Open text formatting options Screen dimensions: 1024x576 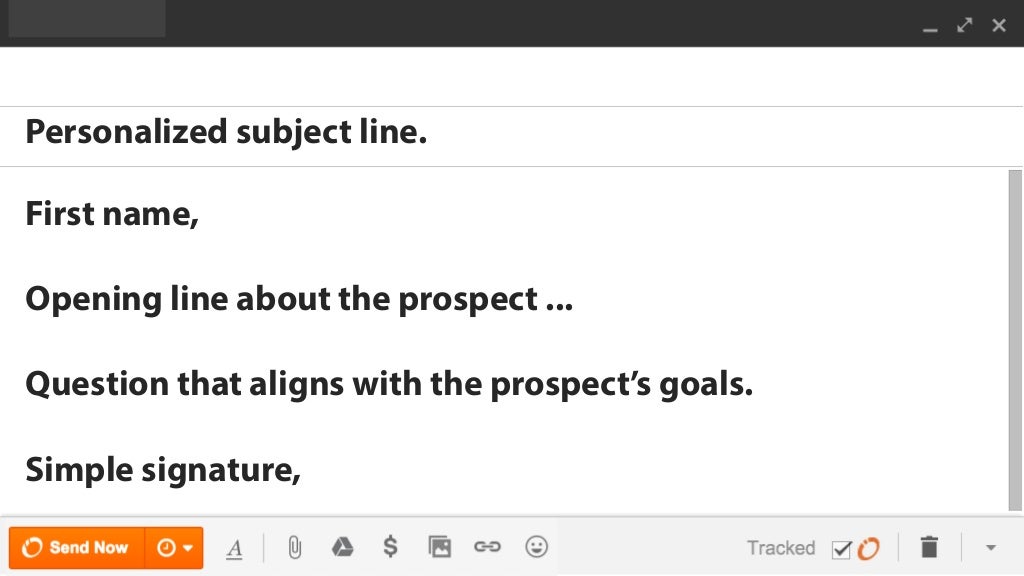coord(234,548)
